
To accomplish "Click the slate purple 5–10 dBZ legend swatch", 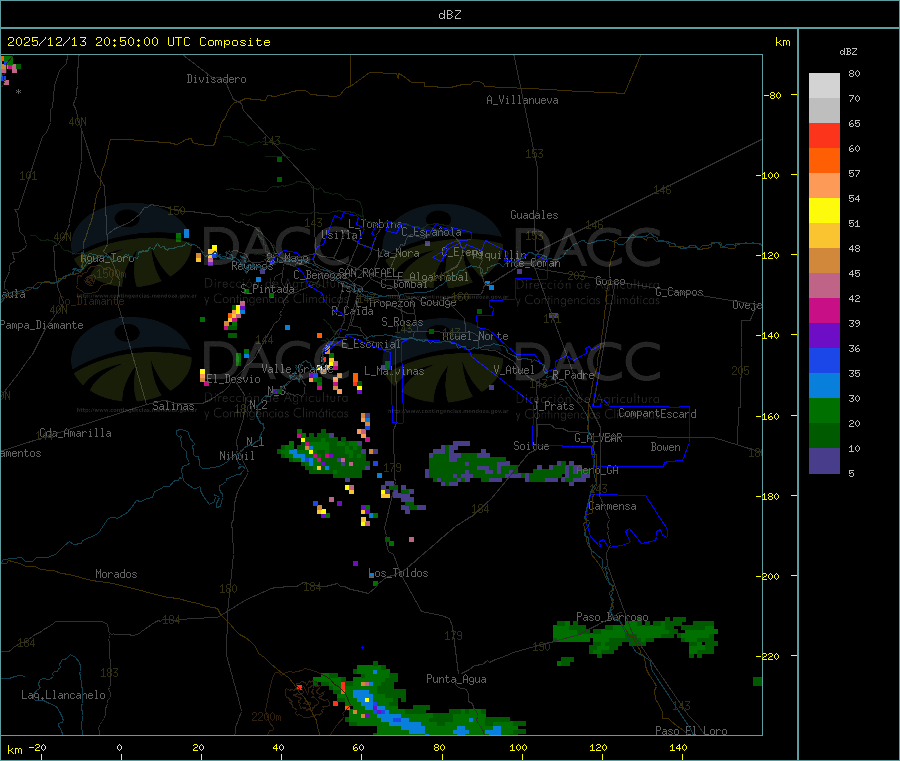I will [824, 461].
